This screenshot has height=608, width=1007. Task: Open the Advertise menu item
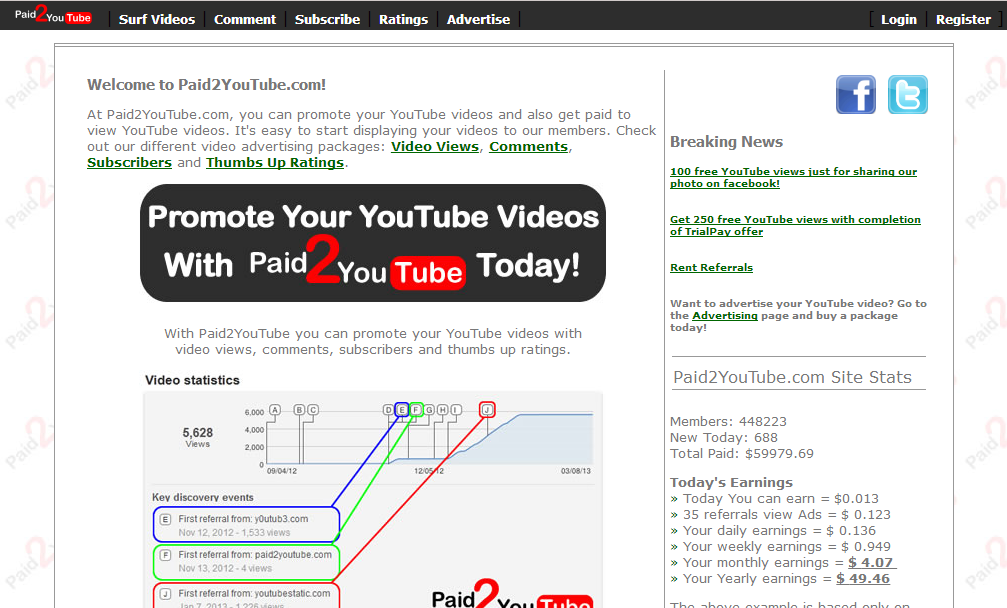(x=478, y=18)
